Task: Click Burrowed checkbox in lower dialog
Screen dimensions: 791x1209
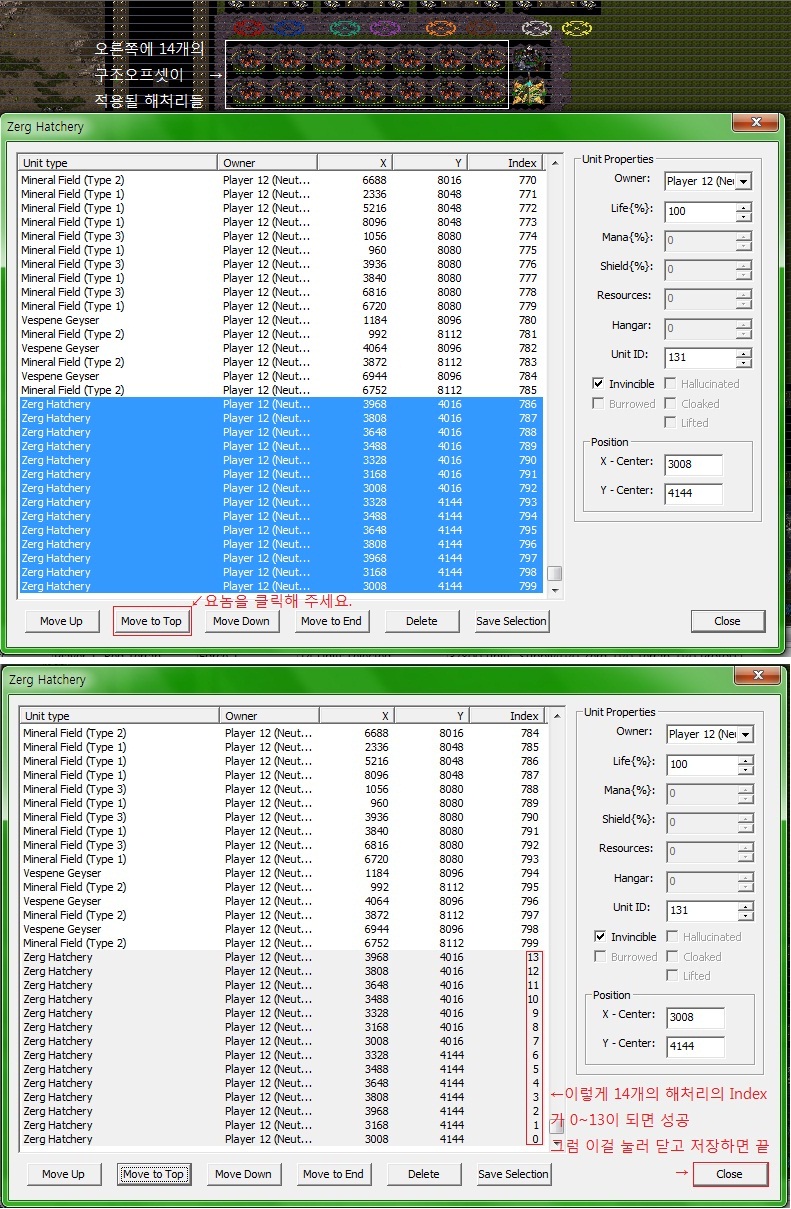Action: [x=600, y=957]
